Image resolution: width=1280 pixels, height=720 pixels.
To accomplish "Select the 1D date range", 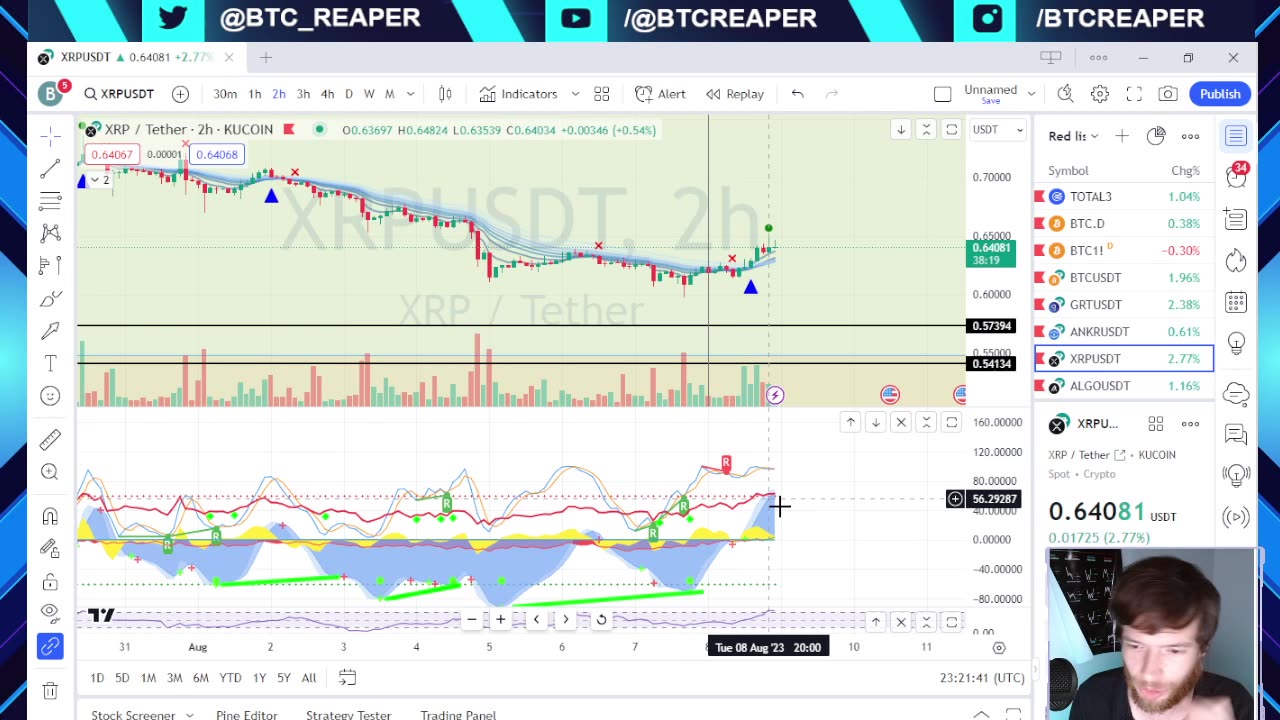I will pyautogui.click(x=97, y=678).
